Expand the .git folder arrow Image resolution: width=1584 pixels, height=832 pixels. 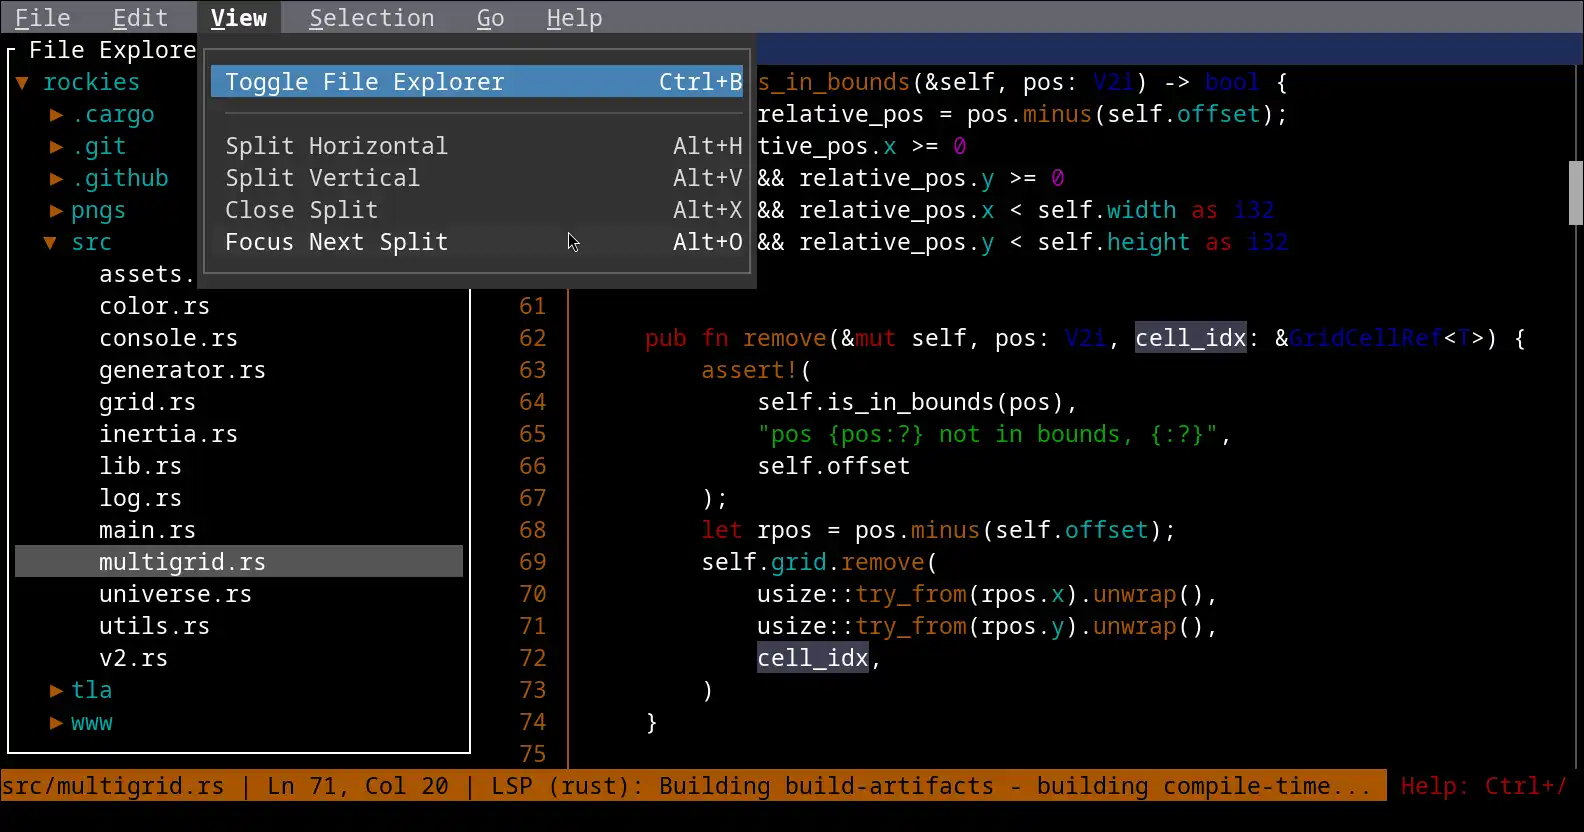click(x=57, y=147)
